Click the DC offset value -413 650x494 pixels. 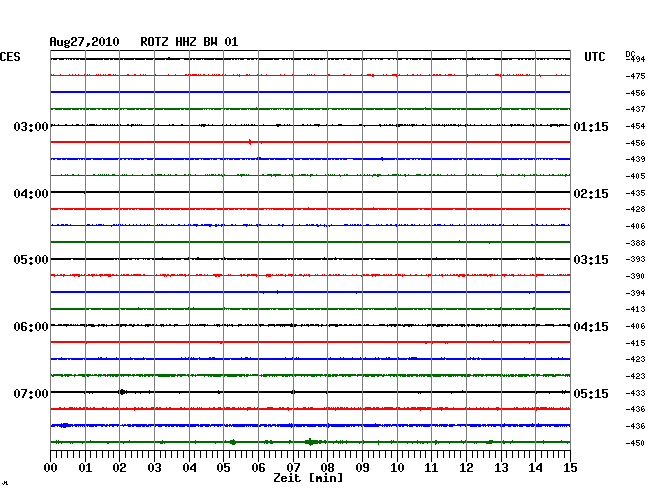(x=635, y=309)
